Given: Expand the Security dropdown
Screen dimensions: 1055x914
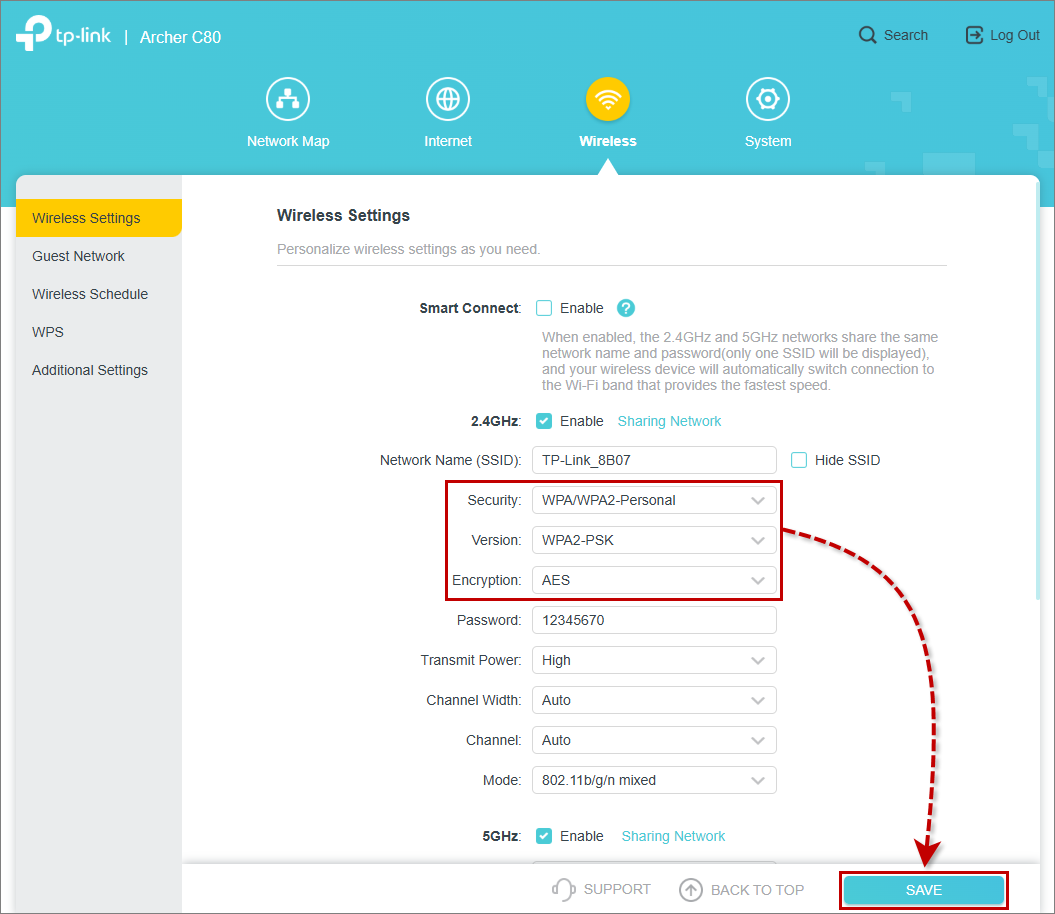Looking at the screenshot, I should click(654, 500).
